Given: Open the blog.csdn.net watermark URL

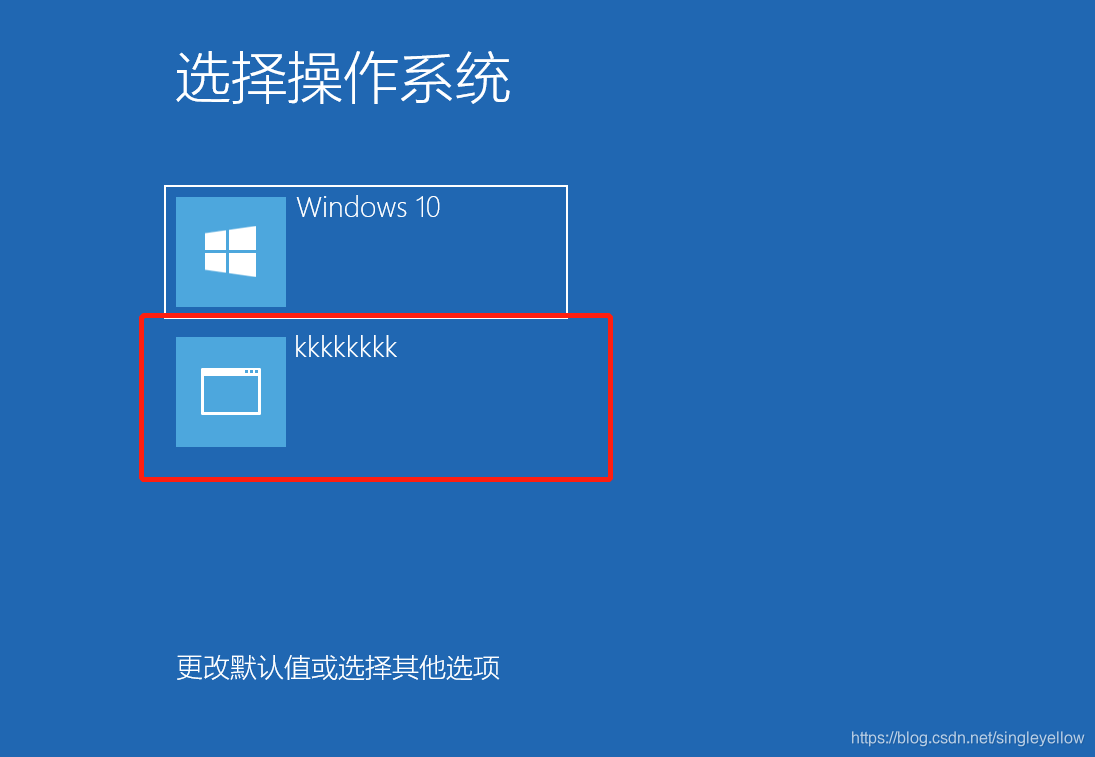Looking at the screenshot, I should click(967, 737).
